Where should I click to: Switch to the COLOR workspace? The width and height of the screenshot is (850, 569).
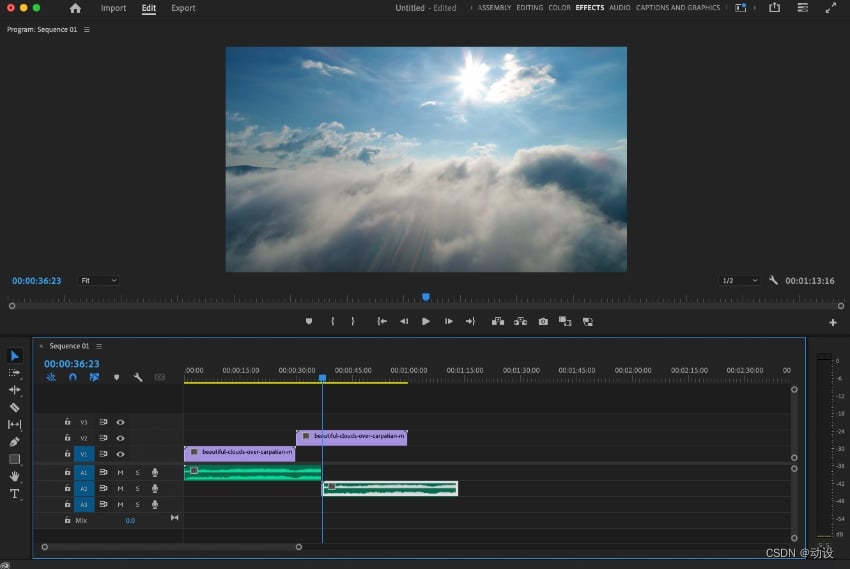point(559,8)
